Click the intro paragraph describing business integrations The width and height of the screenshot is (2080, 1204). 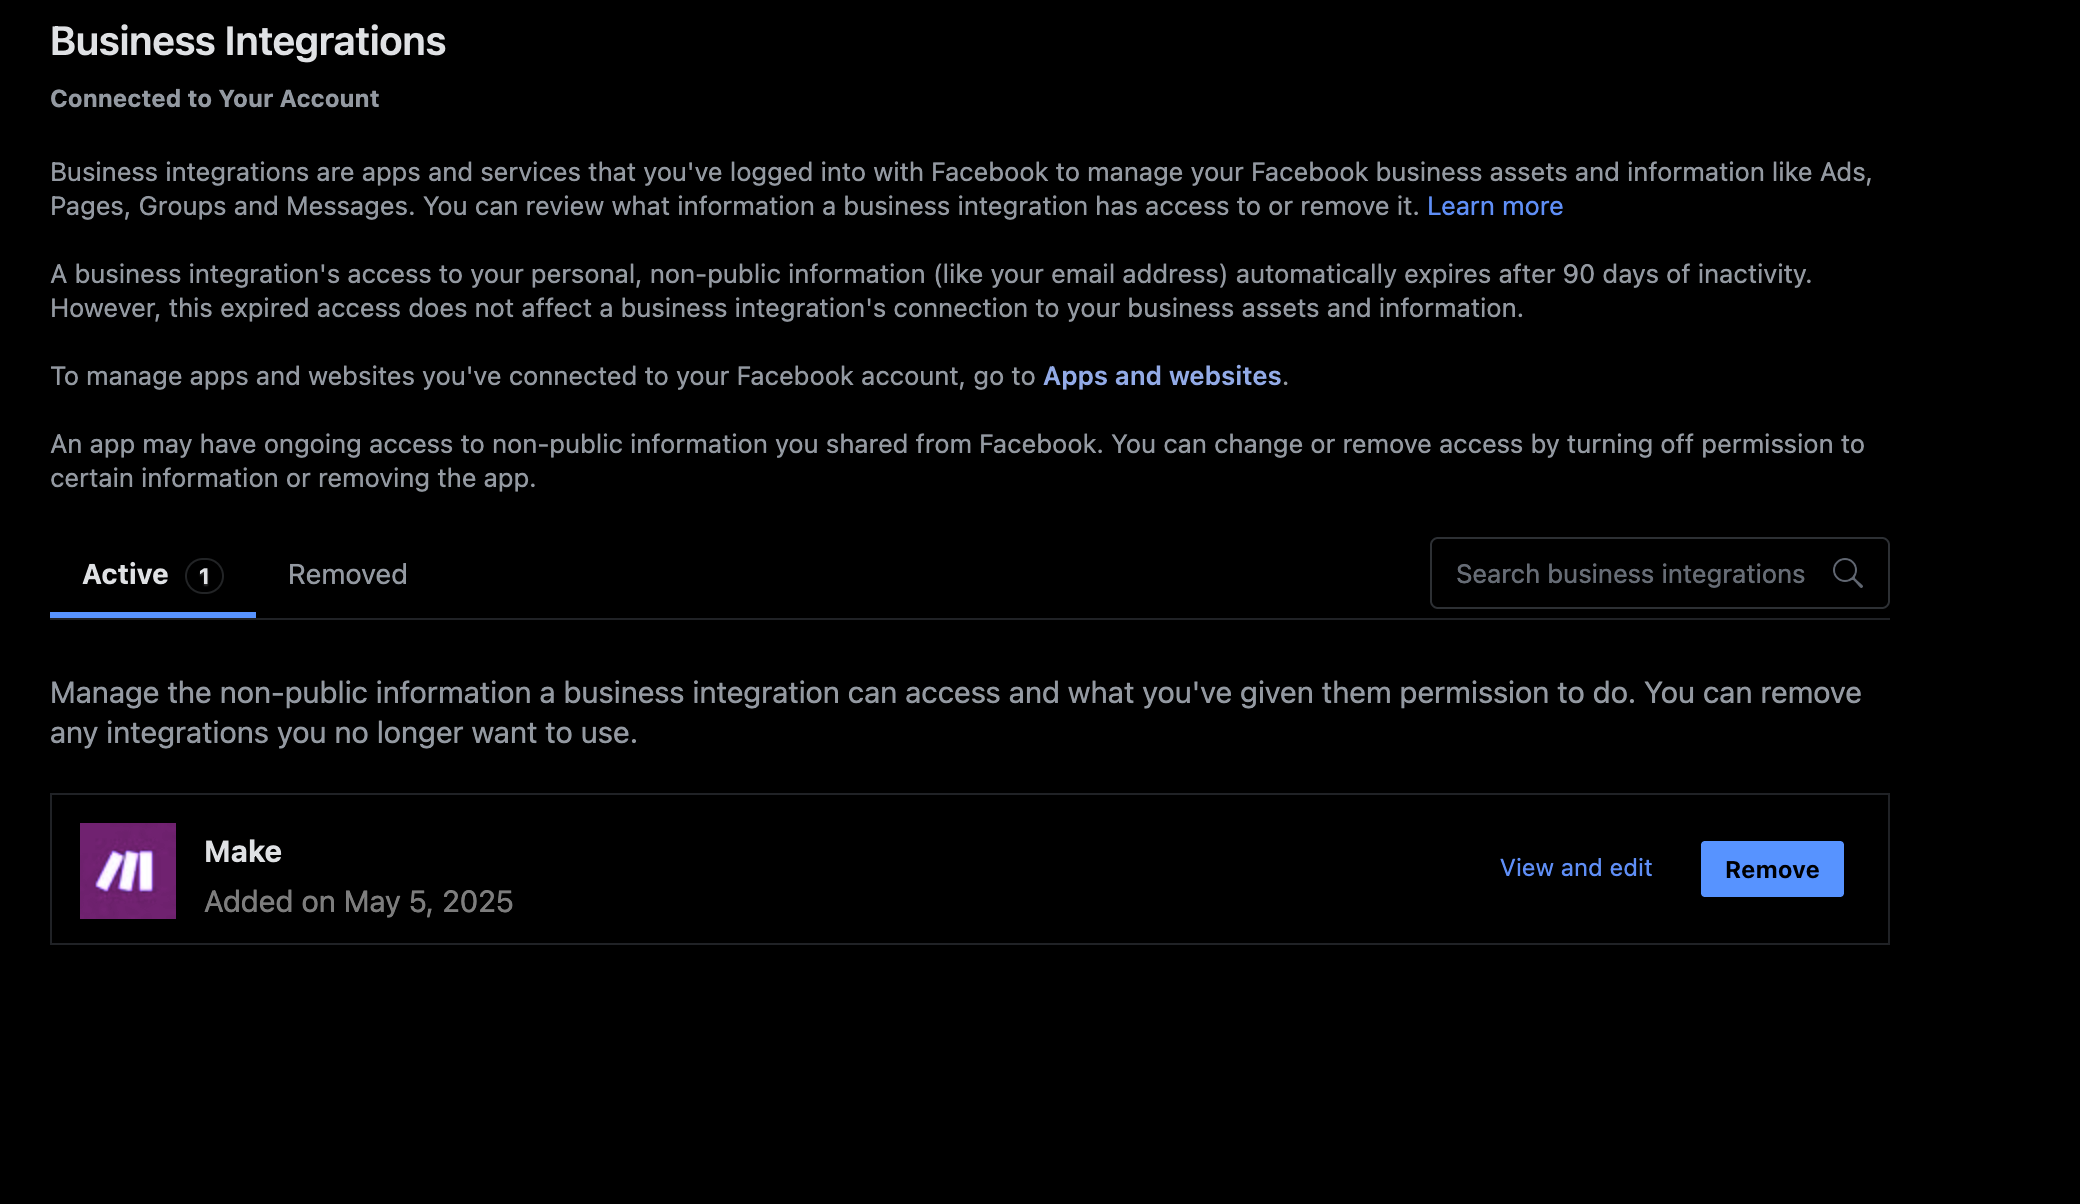click(961, 189)
